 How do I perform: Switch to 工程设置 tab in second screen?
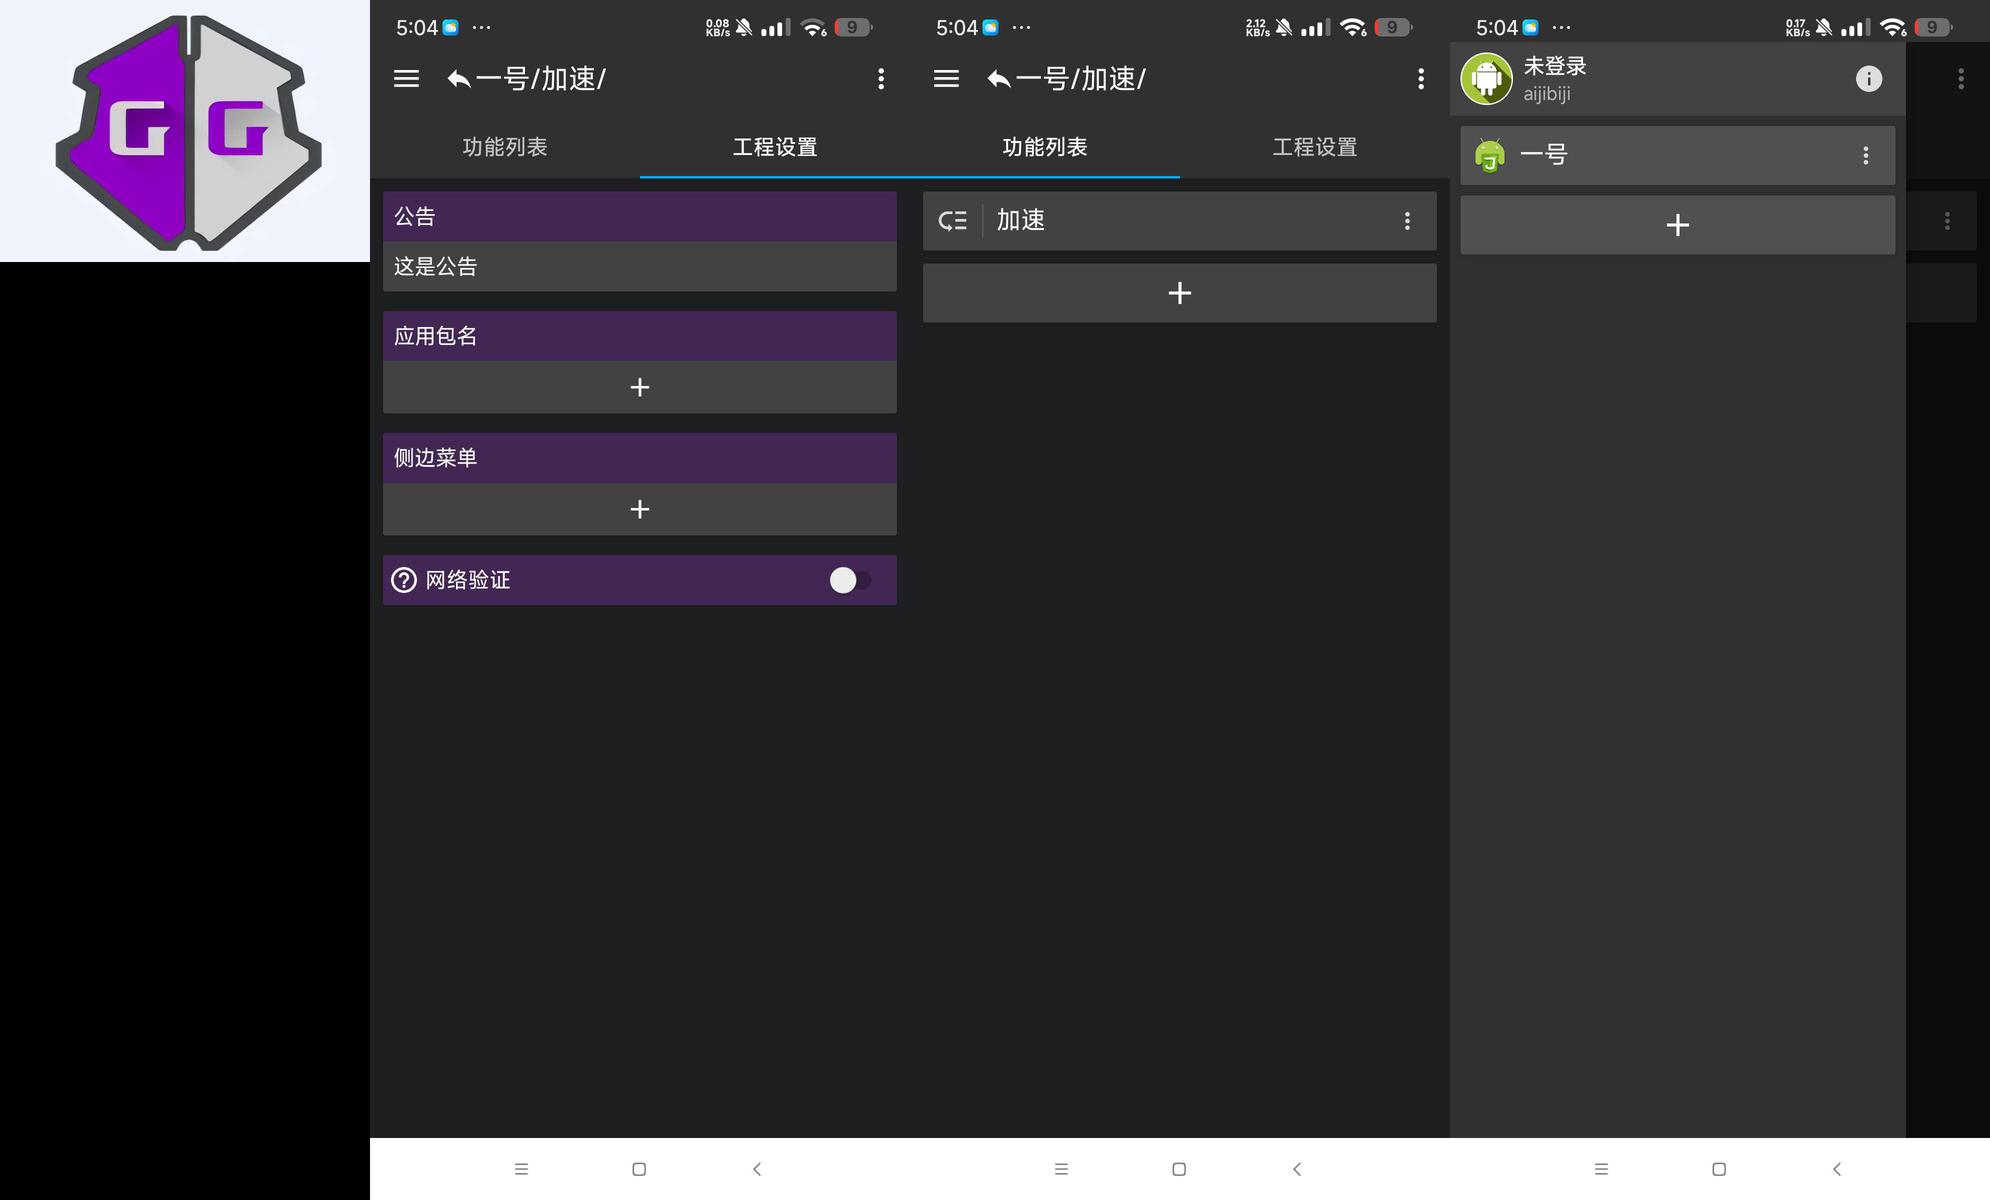point(1315,147)
